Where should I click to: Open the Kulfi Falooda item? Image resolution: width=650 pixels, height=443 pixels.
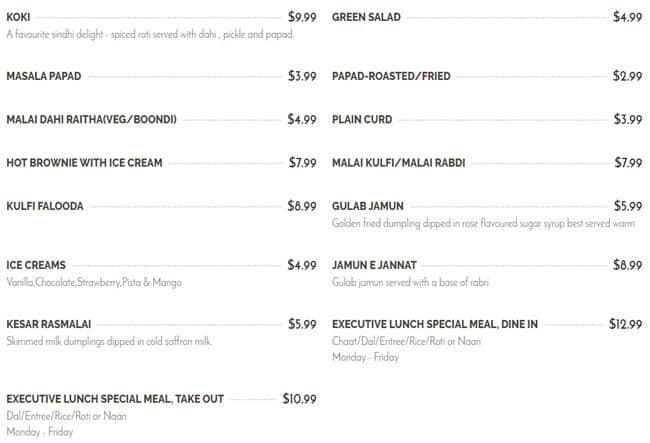pyautogui.click(x=45, y=206)
